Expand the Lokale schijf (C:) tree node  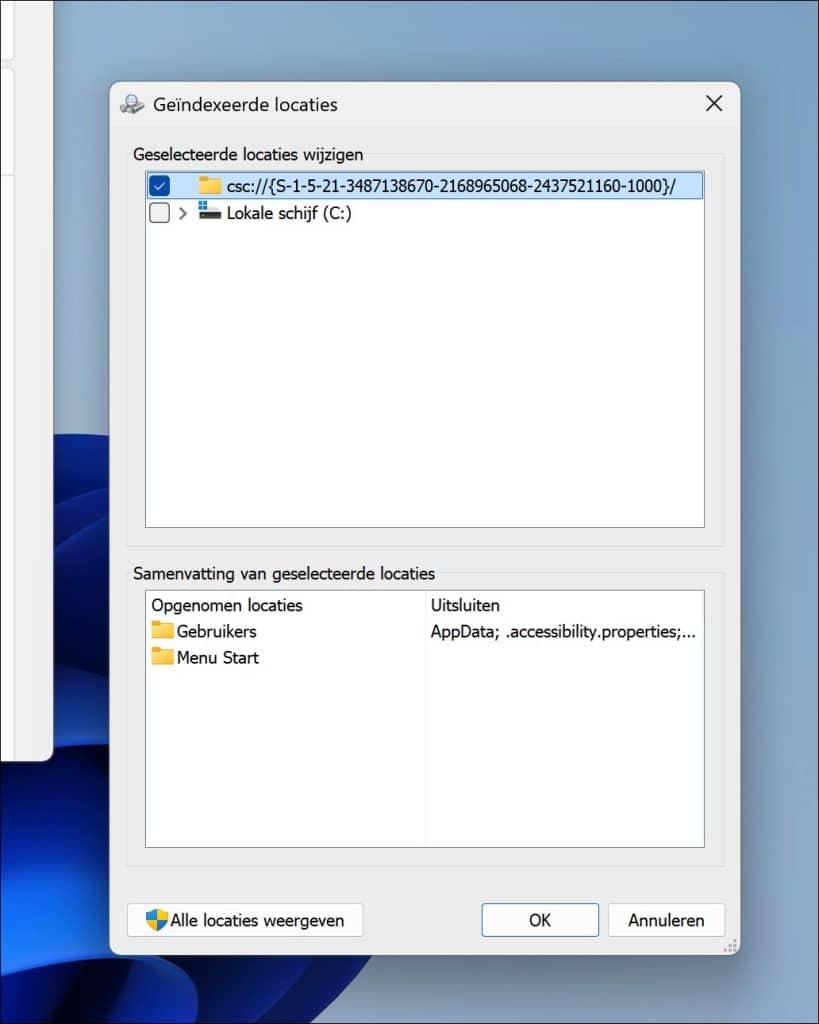pos(183,213)
